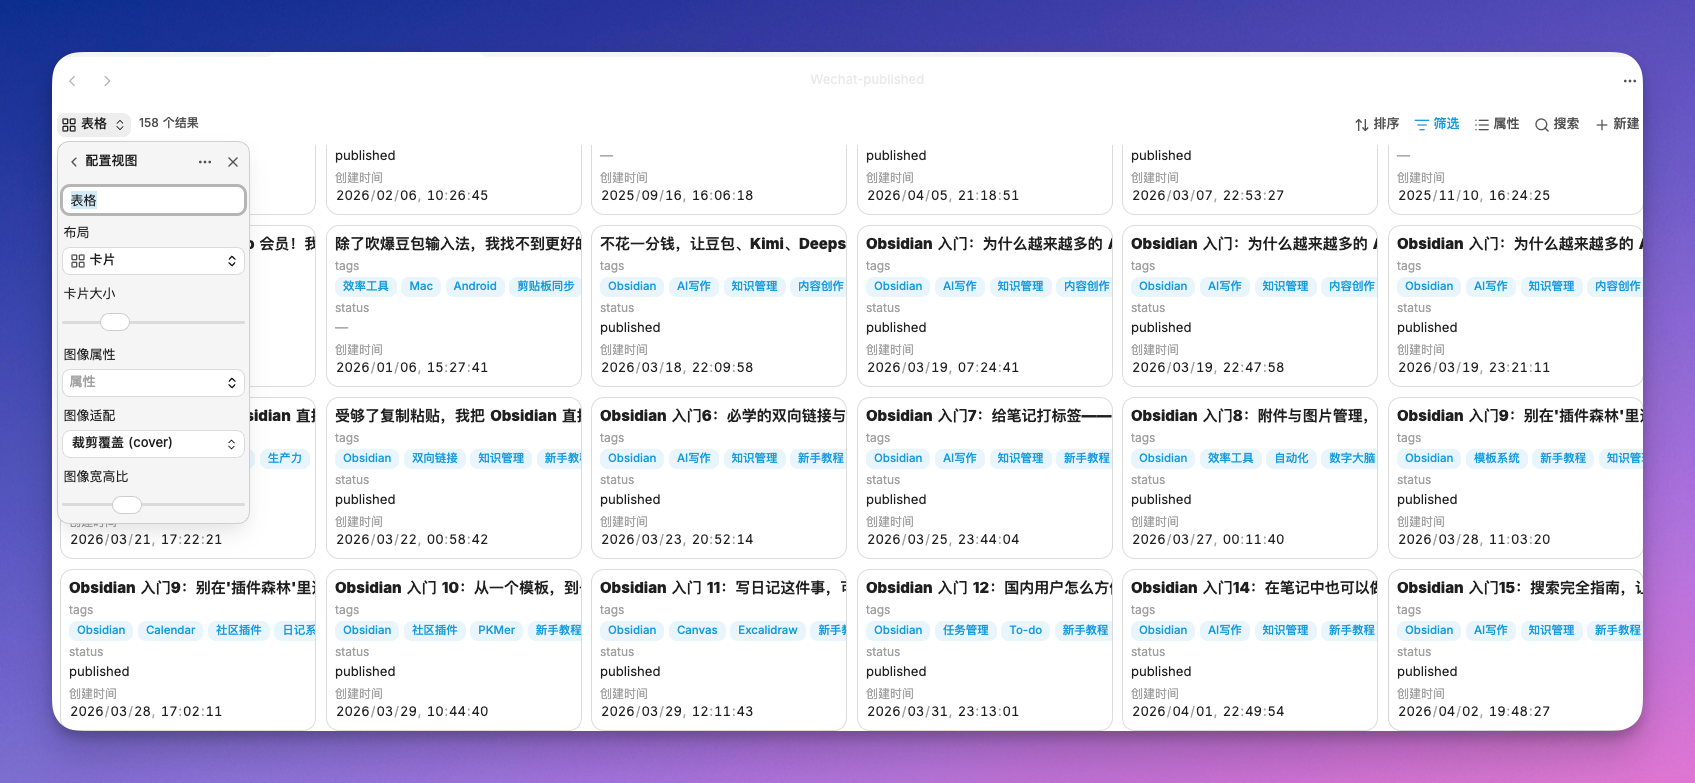Open the properties (属性) panel

click(1496, 124)
